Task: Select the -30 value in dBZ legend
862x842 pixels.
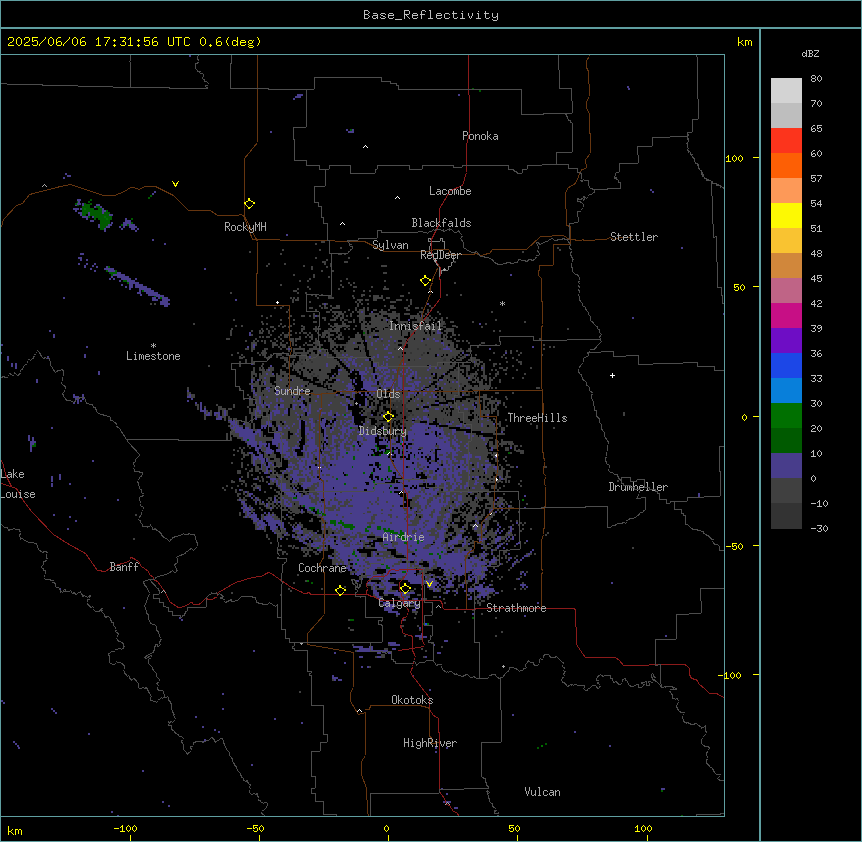Action: pos(819,528)
